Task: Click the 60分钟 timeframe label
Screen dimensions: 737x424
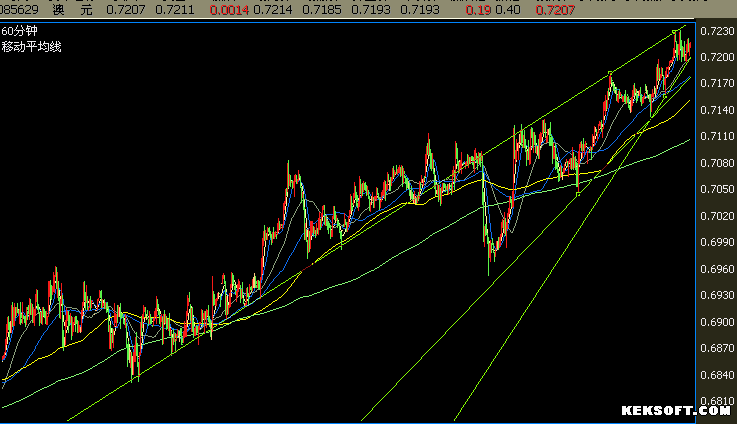Action: 19,31
